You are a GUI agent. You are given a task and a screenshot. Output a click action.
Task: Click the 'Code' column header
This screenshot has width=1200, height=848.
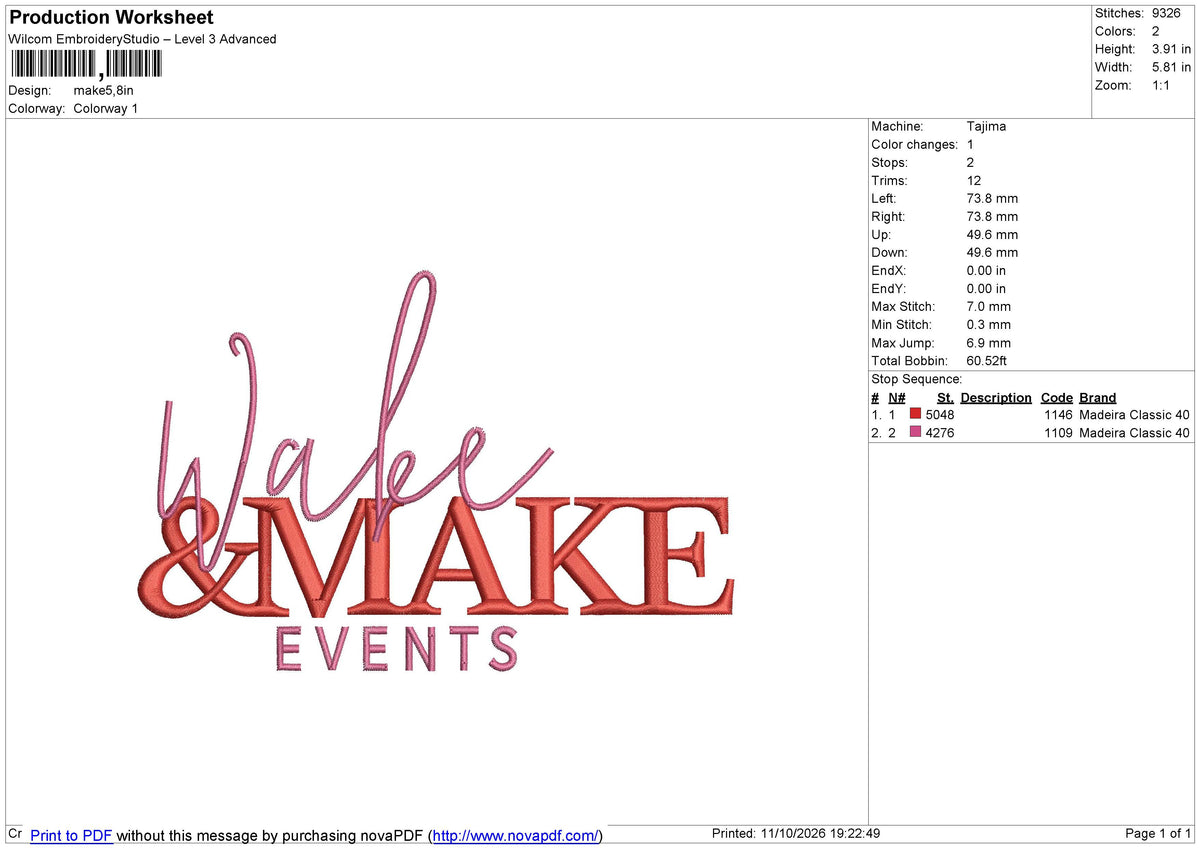coord(1057,398)
